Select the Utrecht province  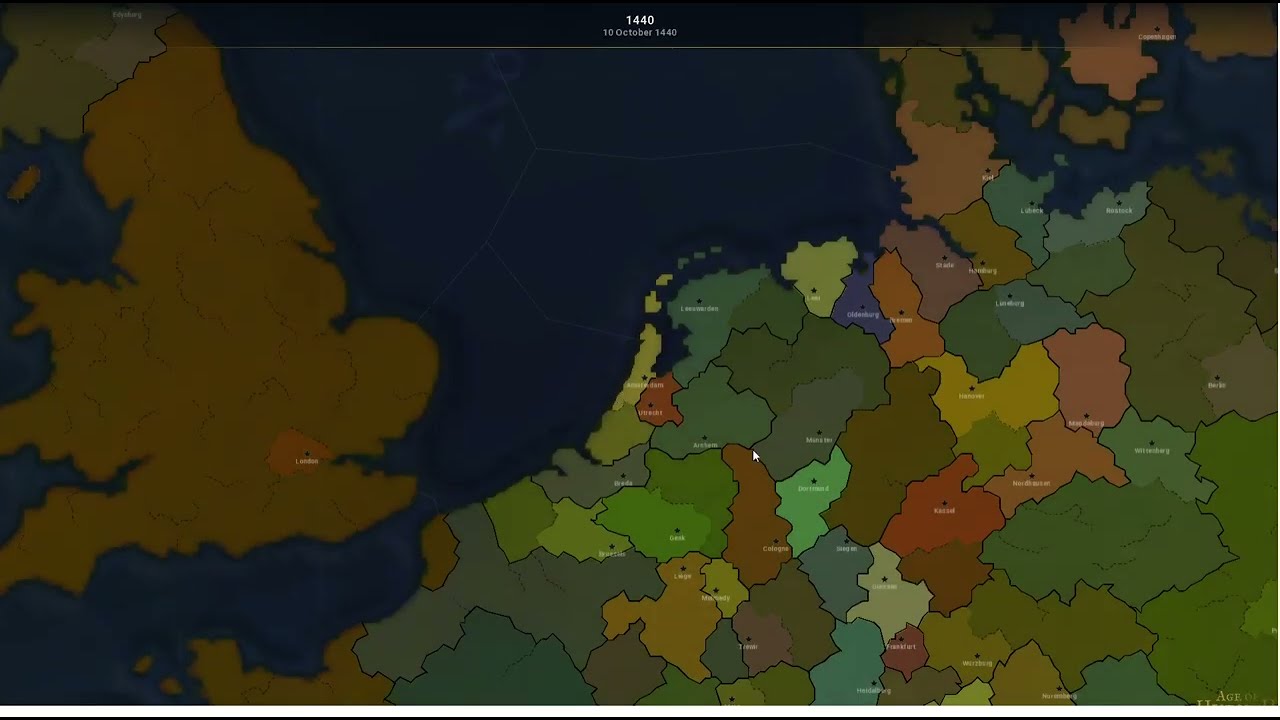pyautogui.click(x=660, y=400)
